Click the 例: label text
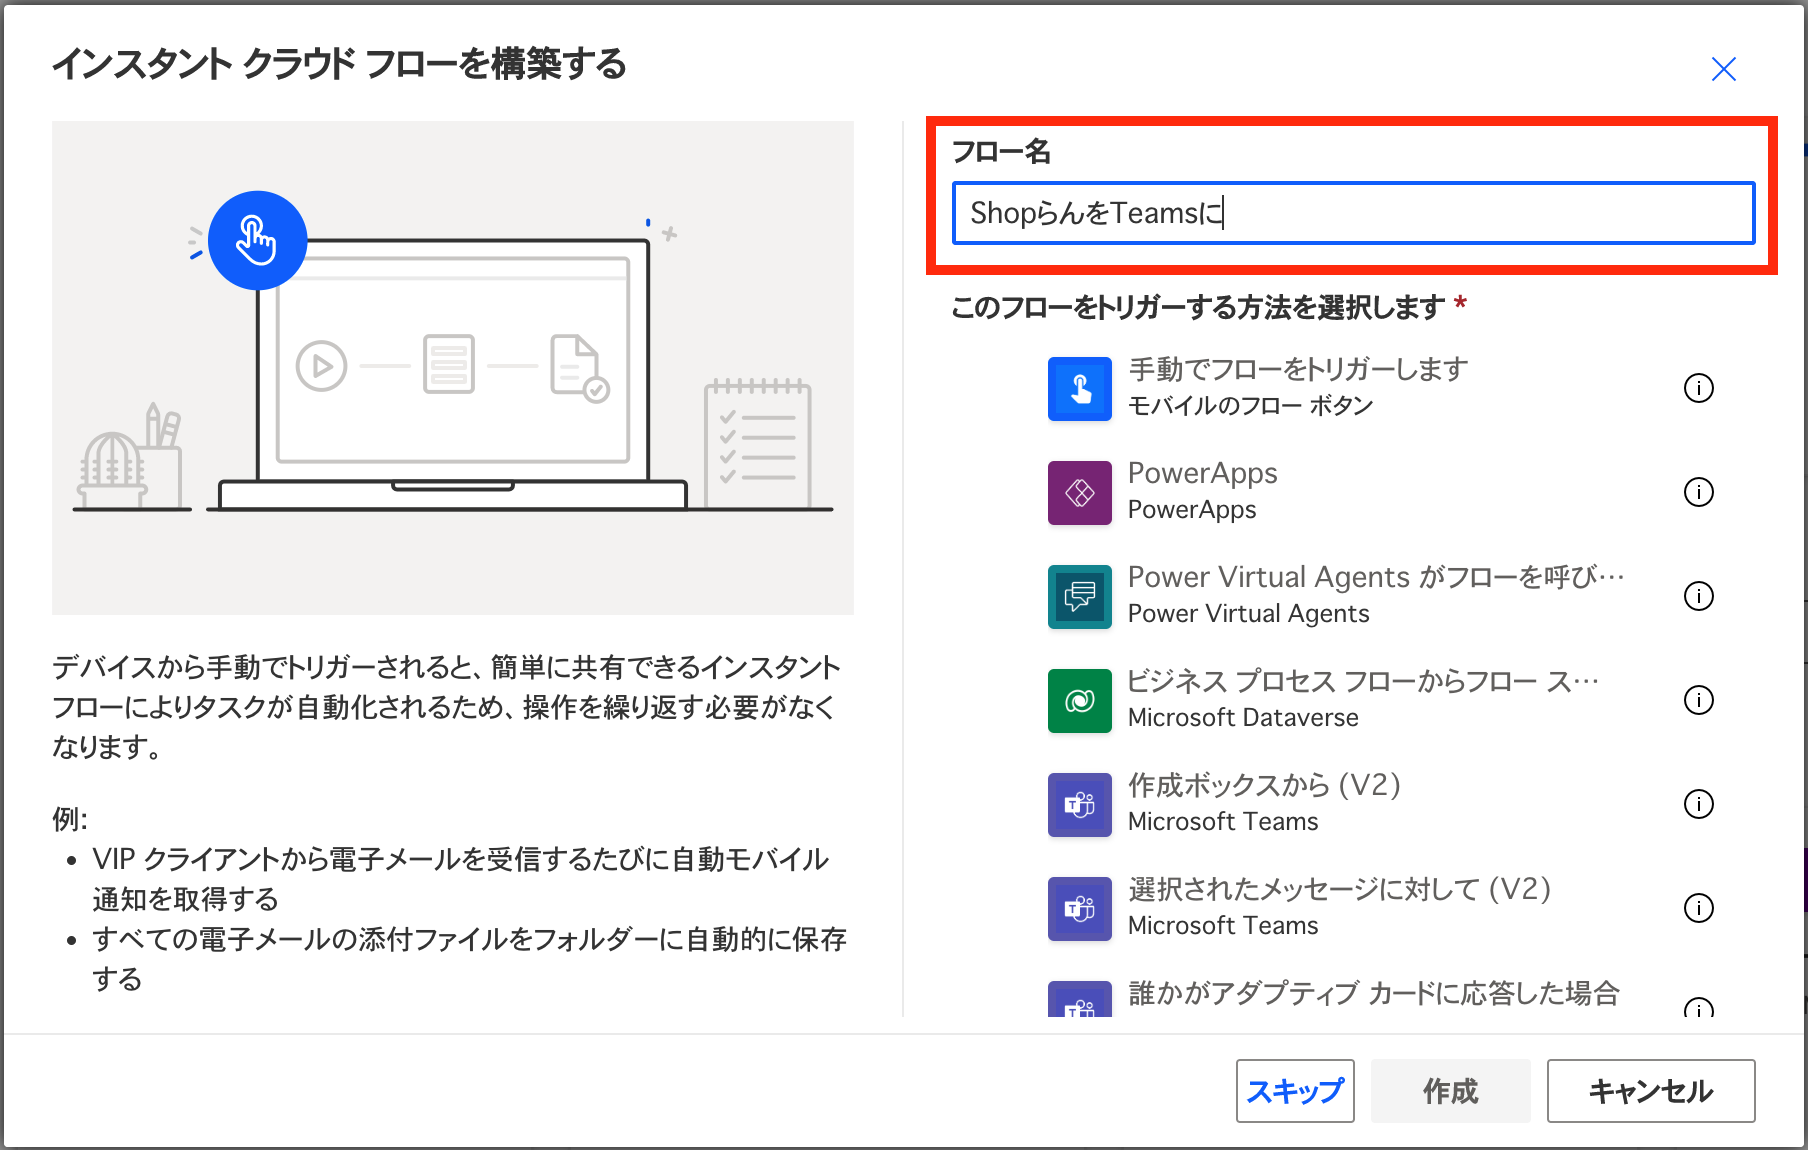This screenshot has height=1150, width=1808. tap(70, 819)
